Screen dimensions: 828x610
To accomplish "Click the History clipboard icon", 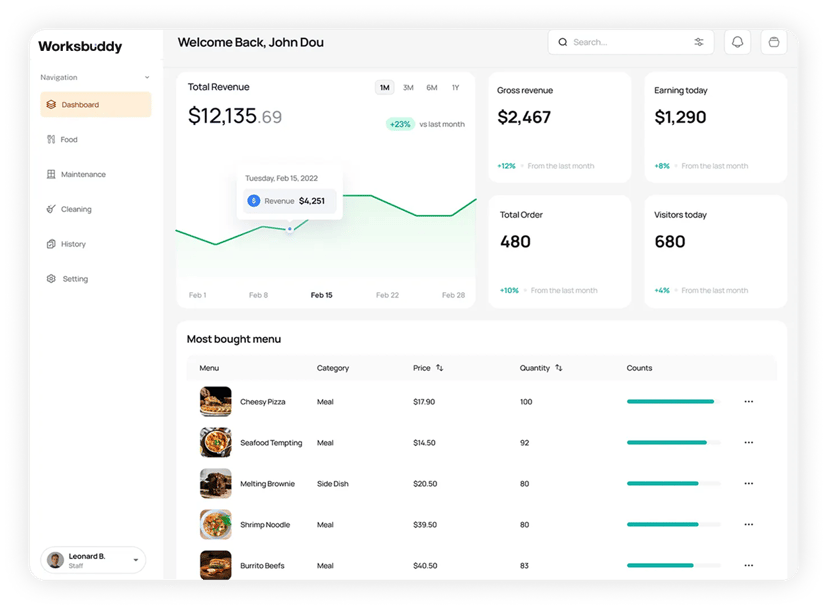I will [x=51, y=244].
